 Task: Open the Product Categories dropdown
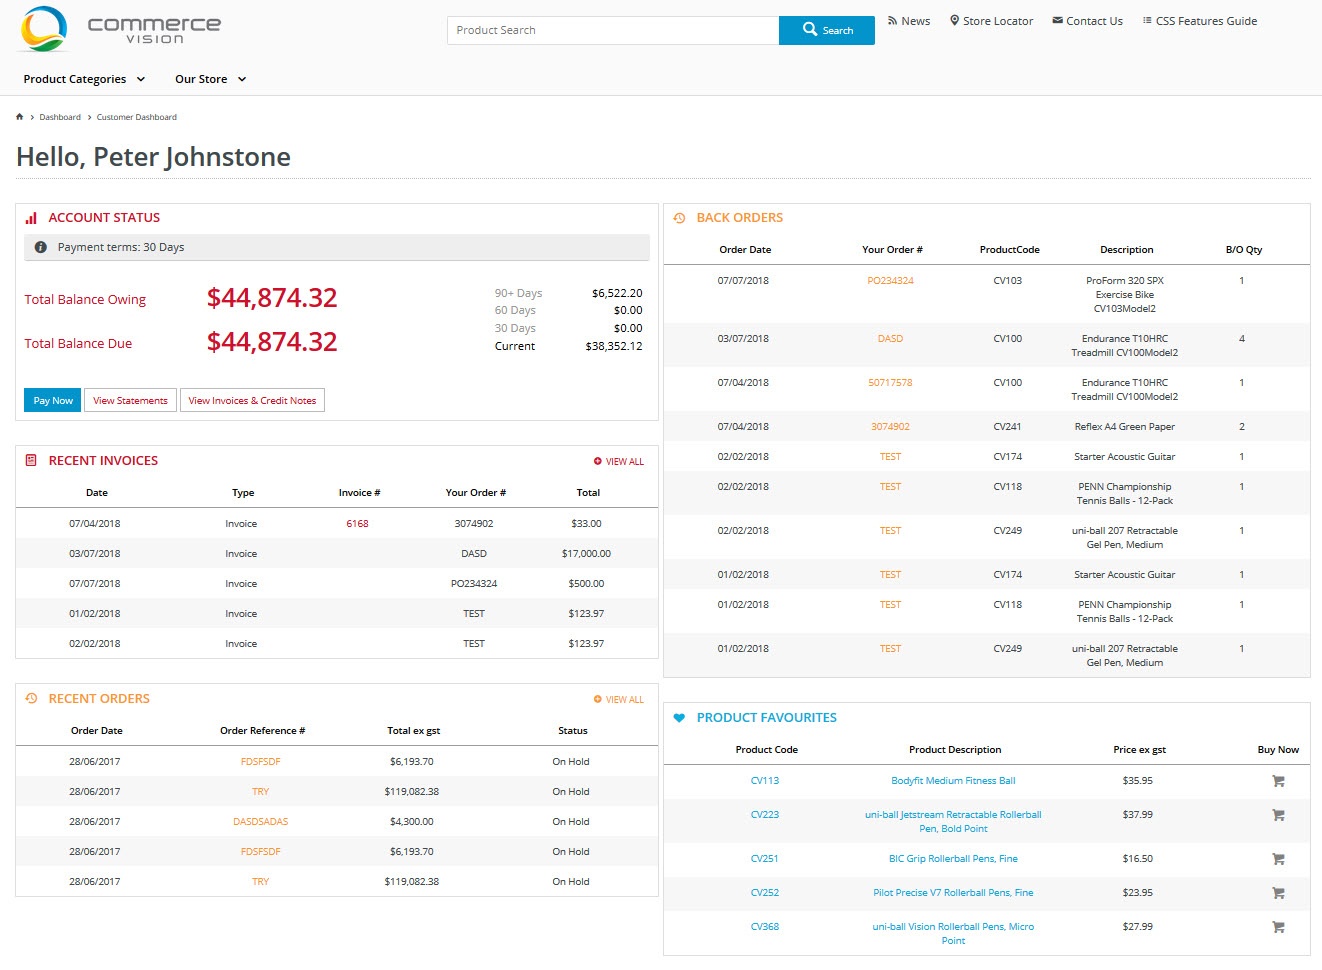coord(83,79)
